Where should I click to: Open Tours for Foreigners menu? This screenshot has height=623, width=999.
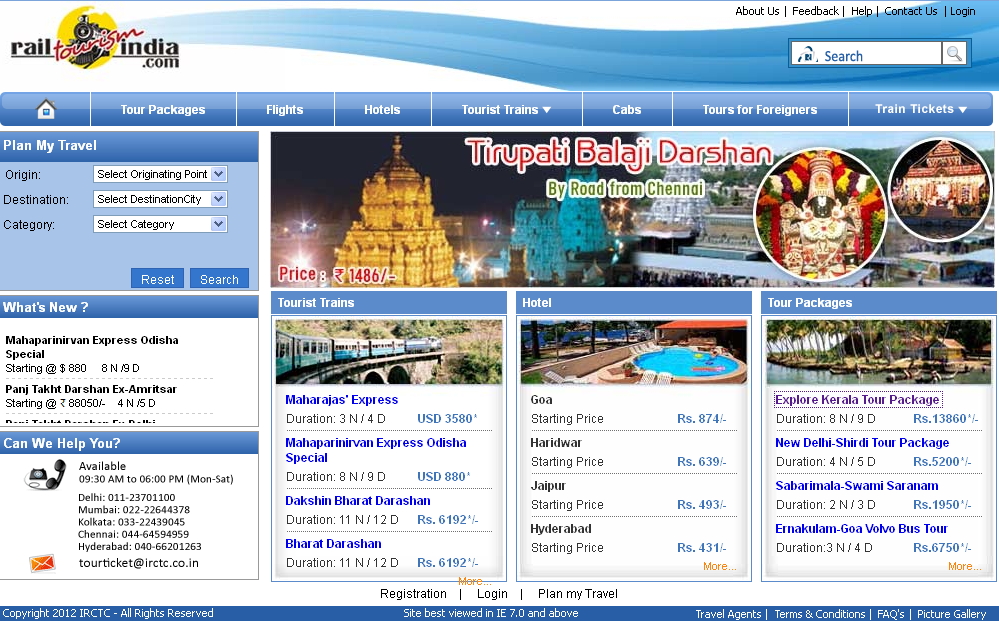click(x=760, y=110)
